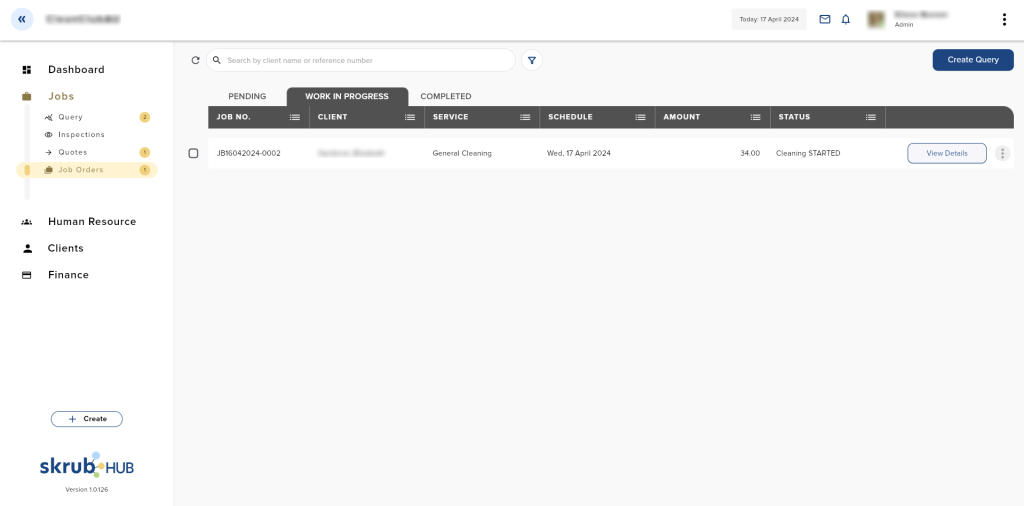Click the admin user avatar
This screenshot has width=1024, height=506.
[x=876, y=20]
